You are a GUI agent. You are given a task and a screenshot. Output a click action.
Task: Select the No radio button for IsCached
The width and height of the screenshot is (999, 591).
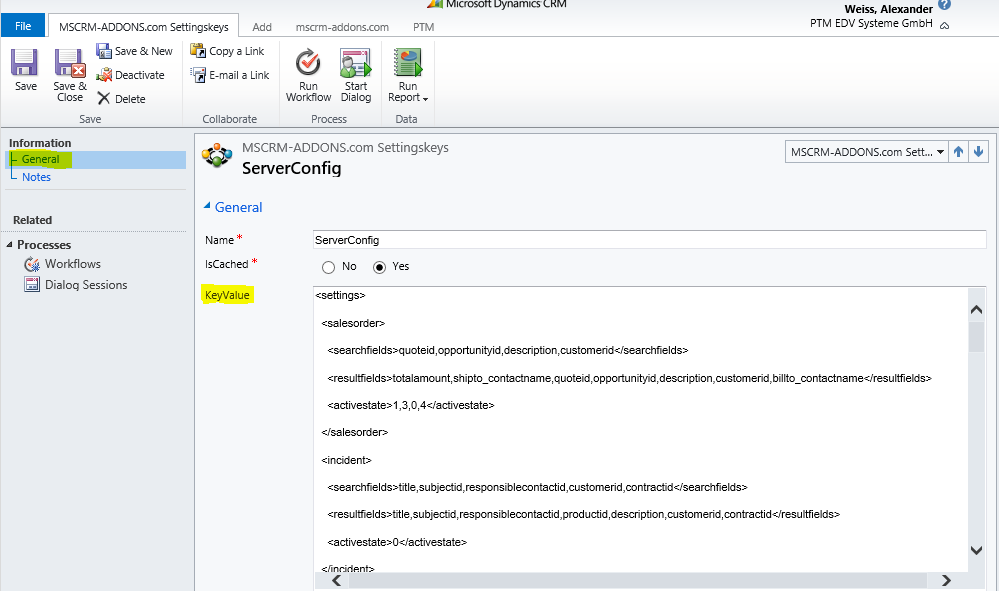click(x=328, y=267)
